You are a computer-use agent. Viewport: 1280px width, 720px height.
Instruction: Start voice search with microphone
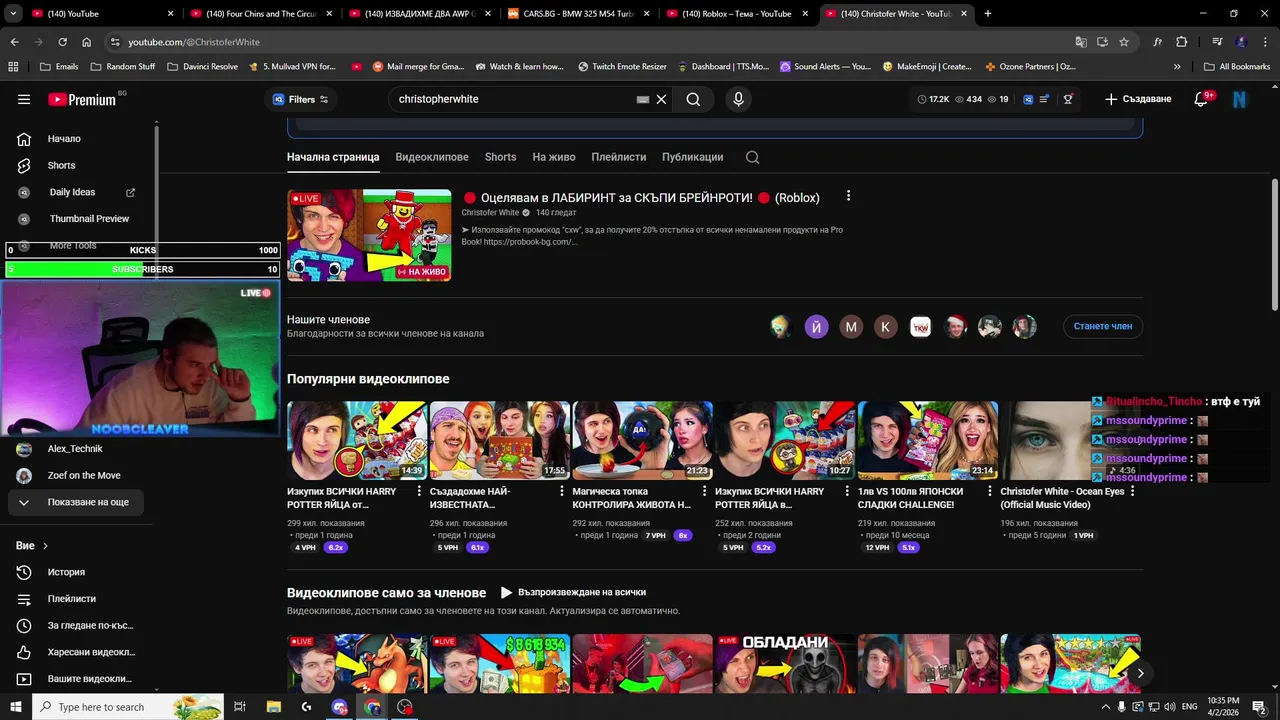coord(738,99)
